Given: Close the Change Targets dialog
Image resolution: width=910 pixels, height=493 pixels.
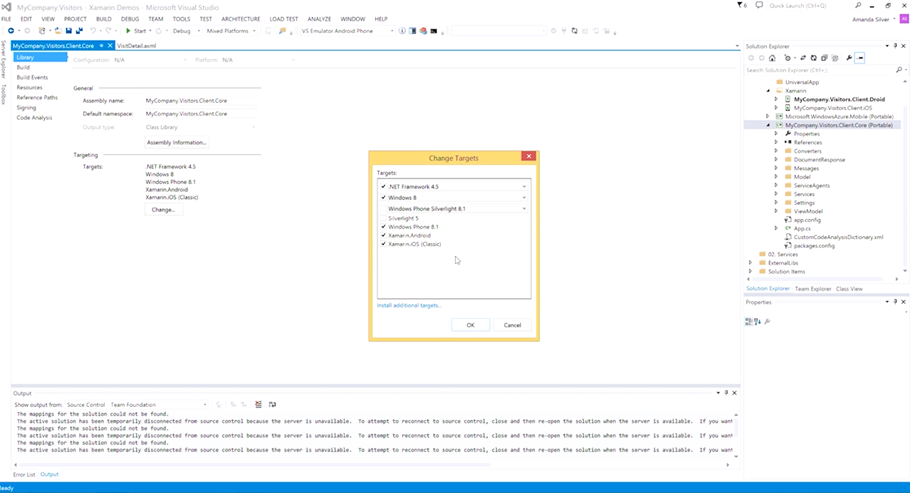Looking at the screenshot, I should pos(529,156).
